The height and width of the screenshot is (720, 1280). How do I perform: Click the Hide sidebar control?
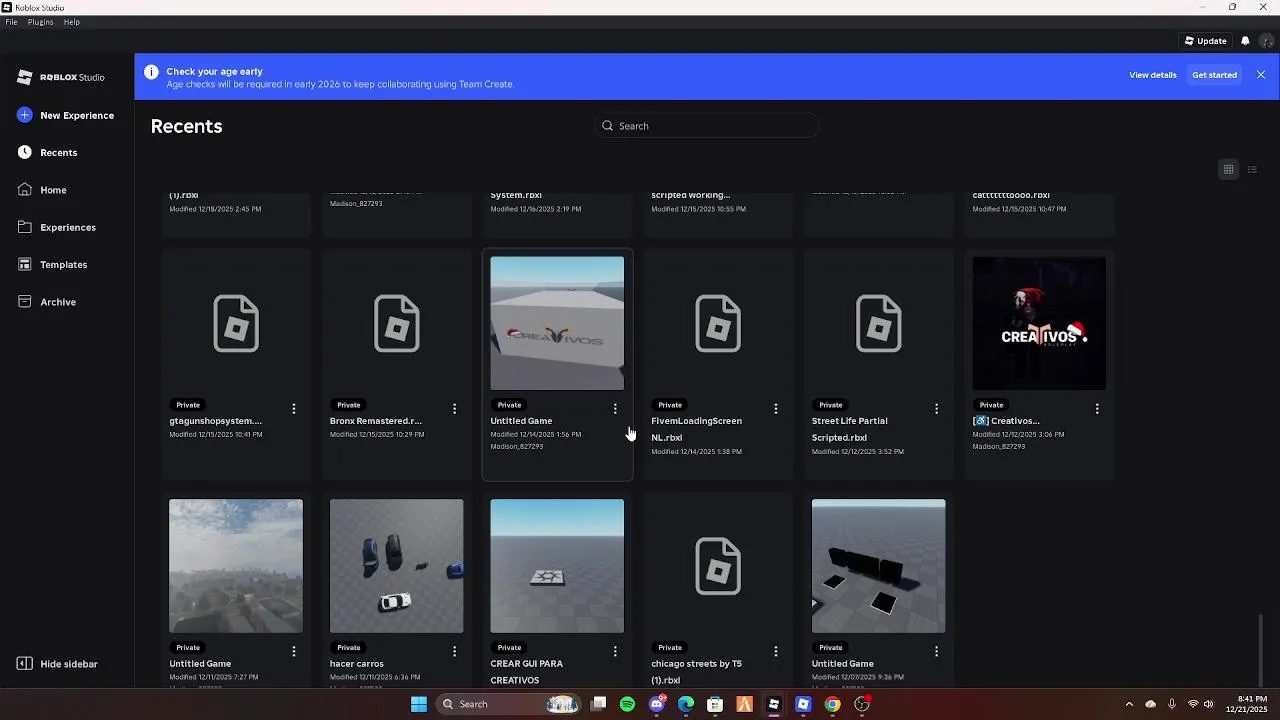pos(58,664)
